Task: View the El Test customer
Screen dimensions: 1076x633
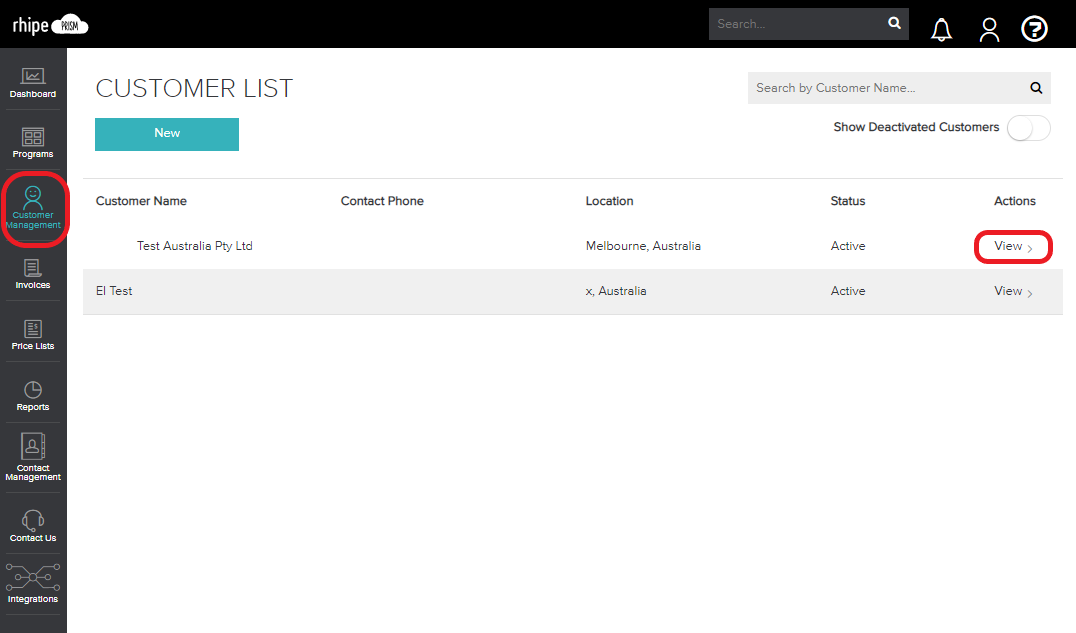Action: 1013,291
